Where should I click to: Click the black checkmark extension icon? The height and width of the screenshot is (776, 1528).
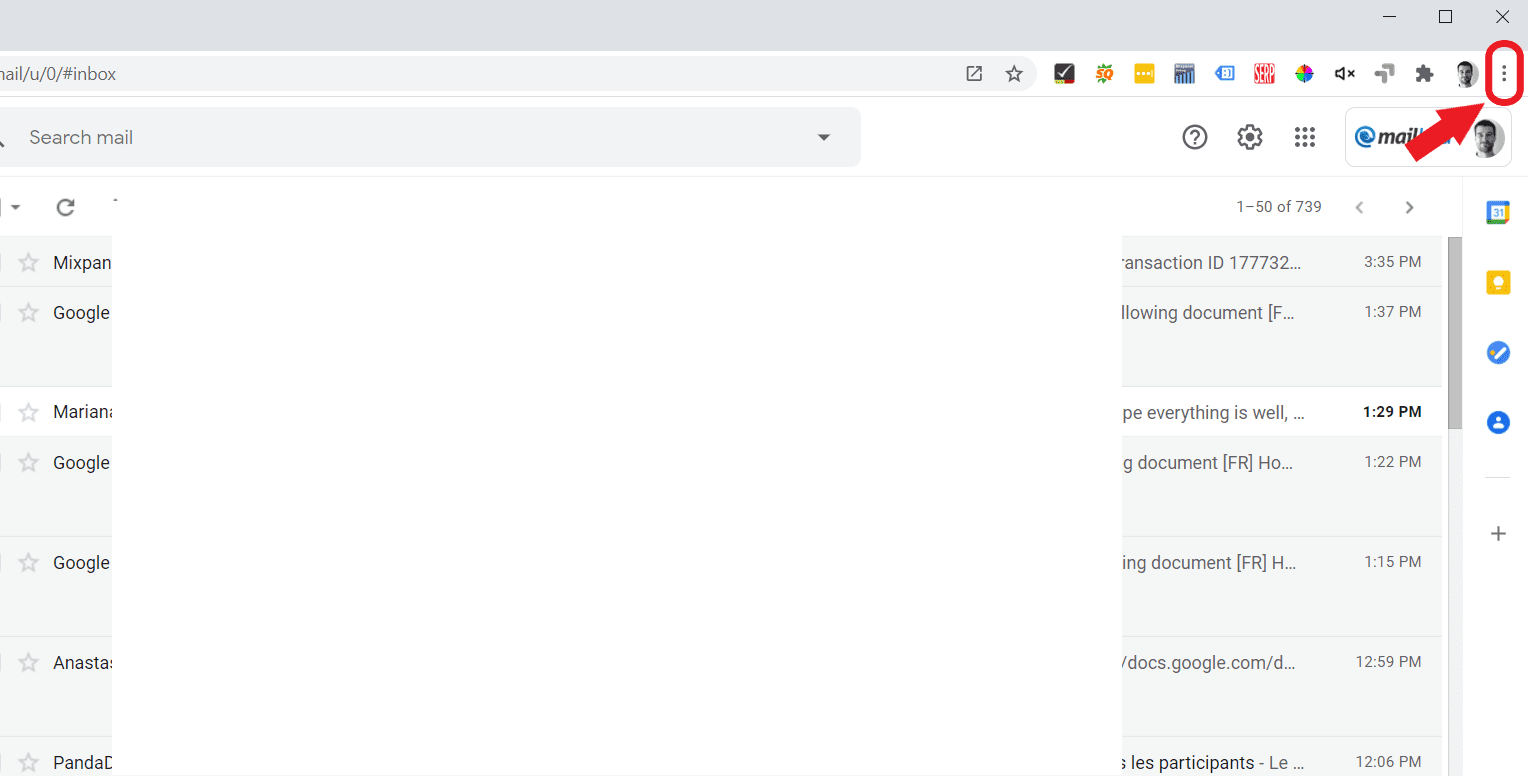click(x=1064, y=73)
